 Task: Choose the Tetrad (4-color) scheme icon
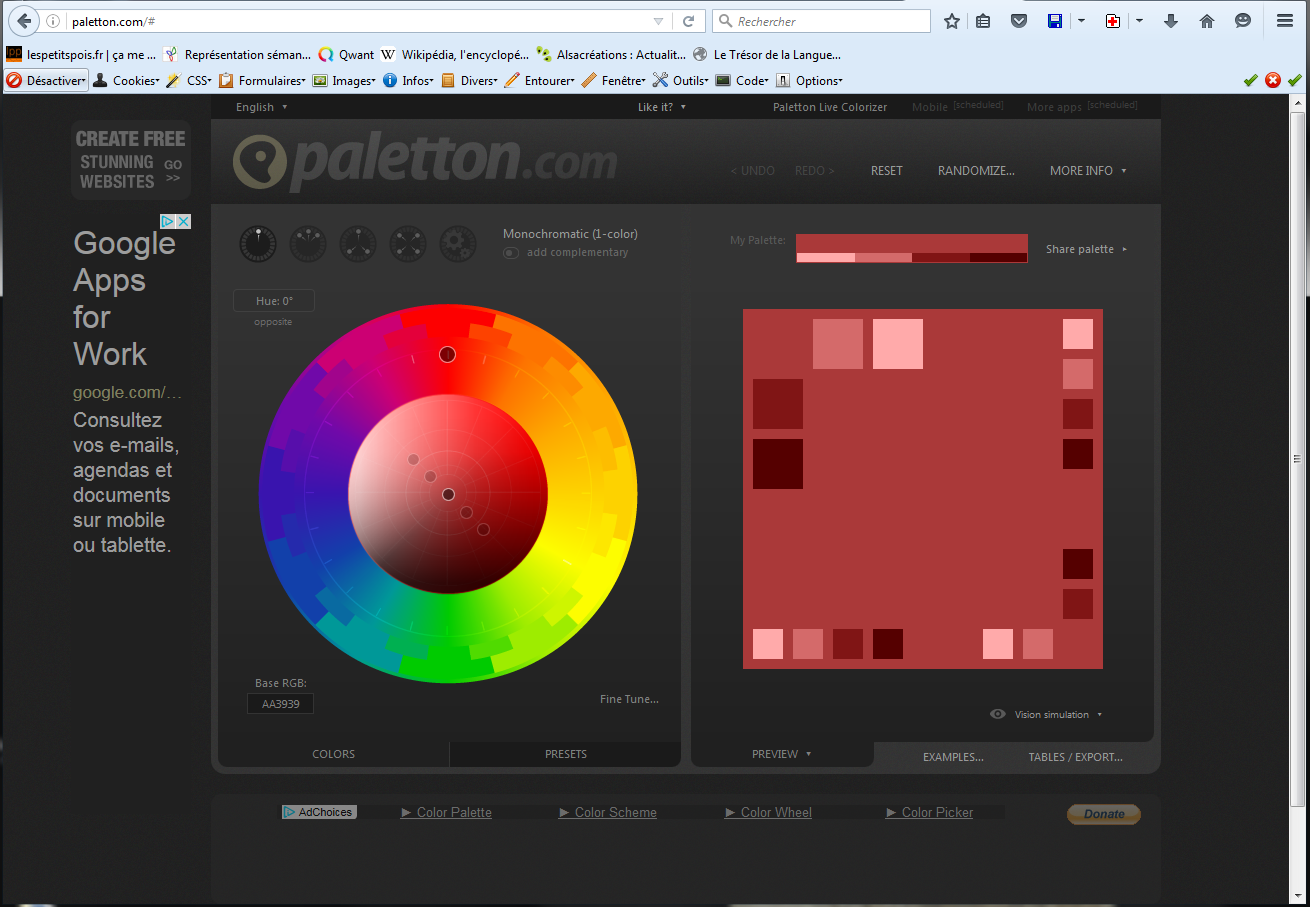pyautogui.click(x=408, y=243)
